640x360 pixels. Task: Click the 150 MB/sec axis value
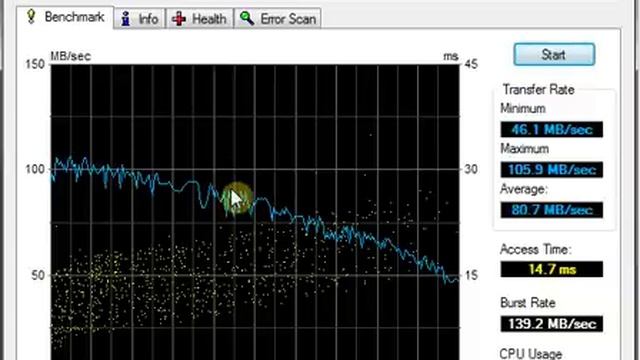[35, 64]
